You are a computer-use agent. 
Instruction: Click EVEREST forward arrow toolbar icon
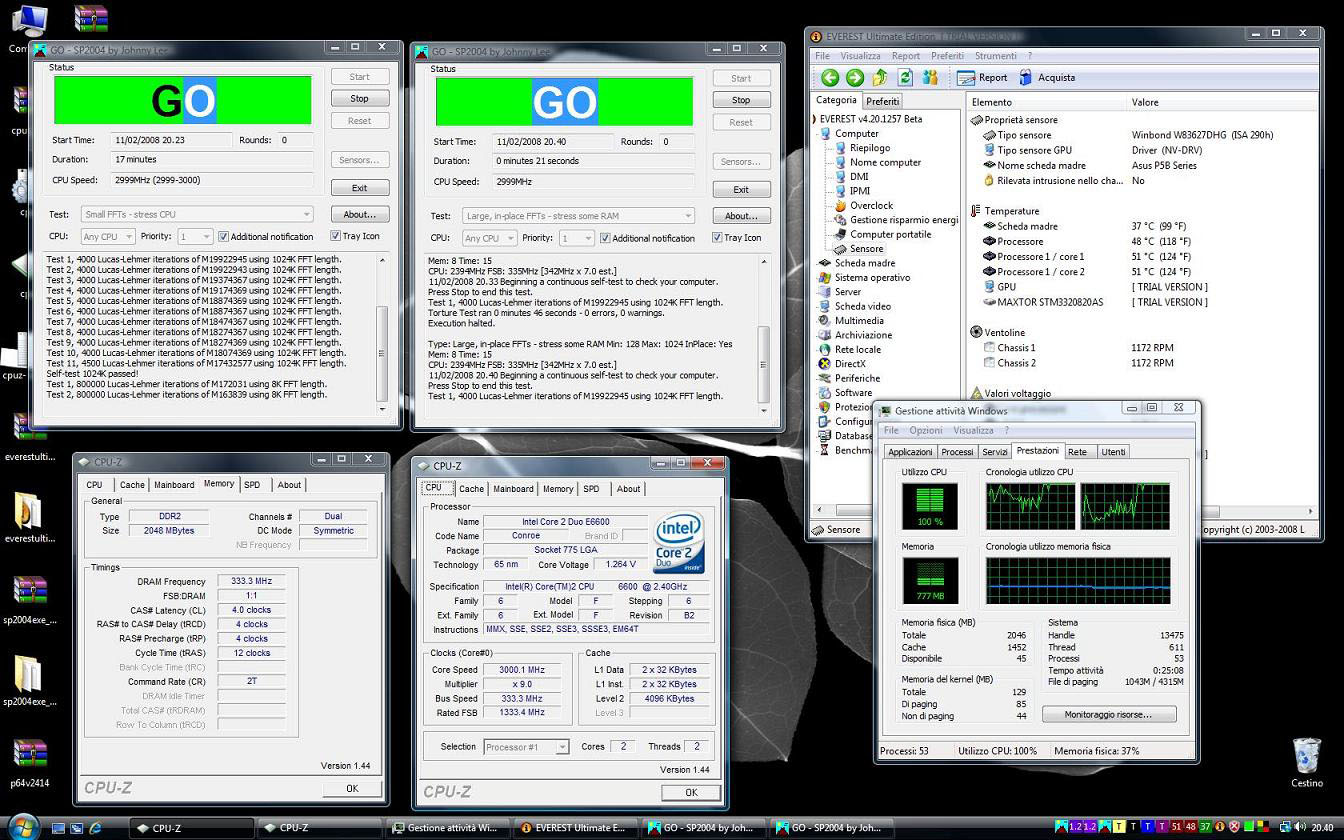pos(854,77)
